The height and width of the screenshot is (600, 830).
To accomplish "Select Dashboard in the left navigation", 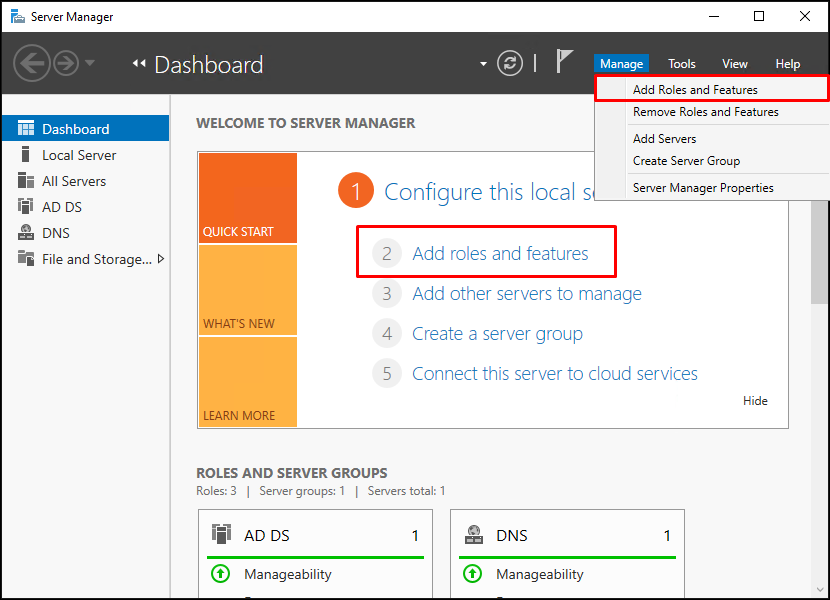I will click(86, 129).
